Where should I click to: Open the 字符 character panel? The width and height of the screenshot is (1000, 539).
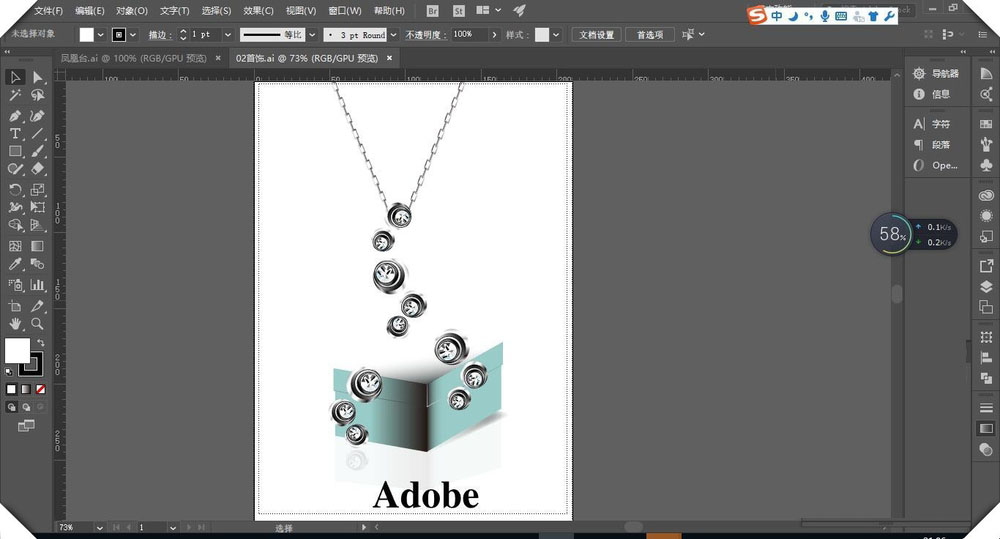pos(940,124)
